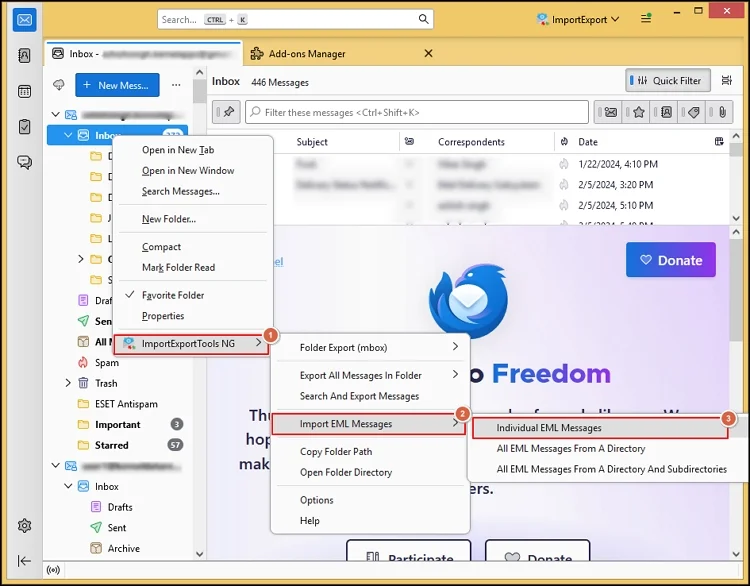Select Search Messages menu entry

(x=193, y=191)
